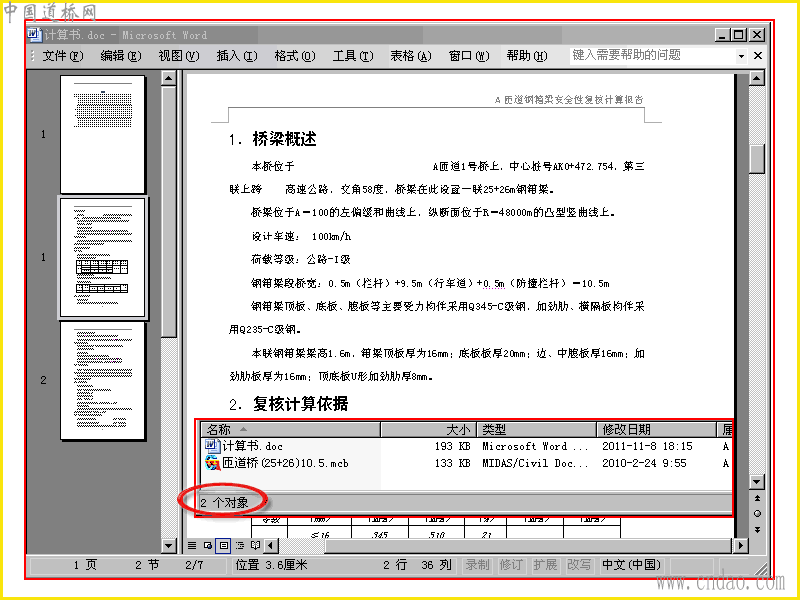Switch to Normal view using the bottom-left view icon
This screenshot has height=600, width=800.
pyautogui.click(x=192, y=545)
